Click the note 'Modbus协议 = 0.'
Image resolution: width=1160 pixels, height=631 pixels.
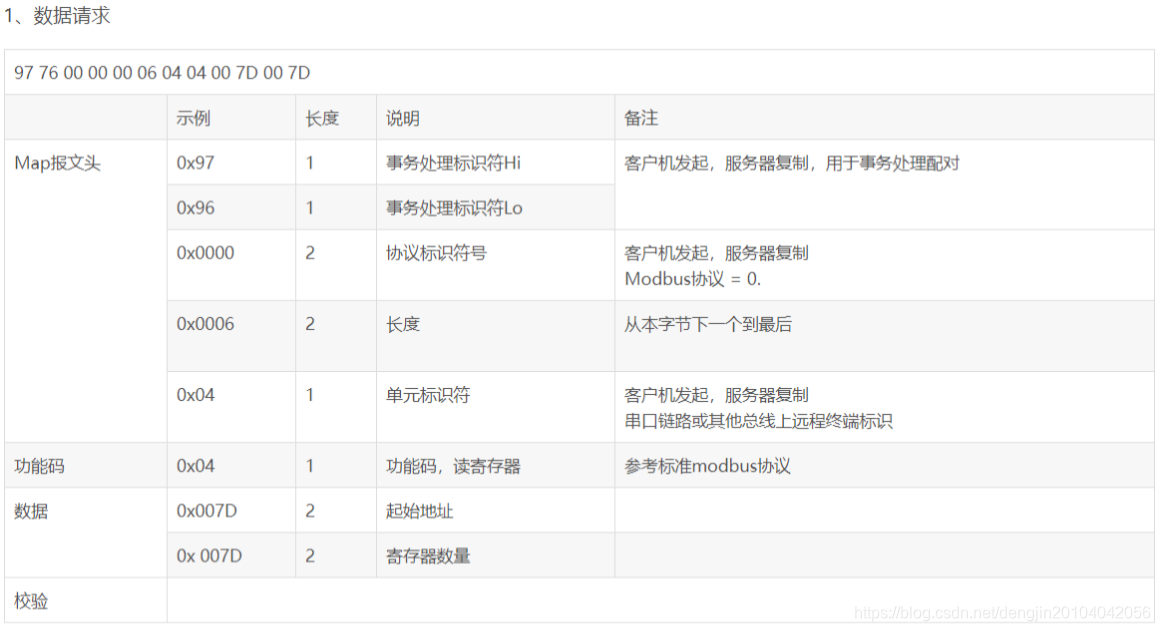[x=692, y=280]
